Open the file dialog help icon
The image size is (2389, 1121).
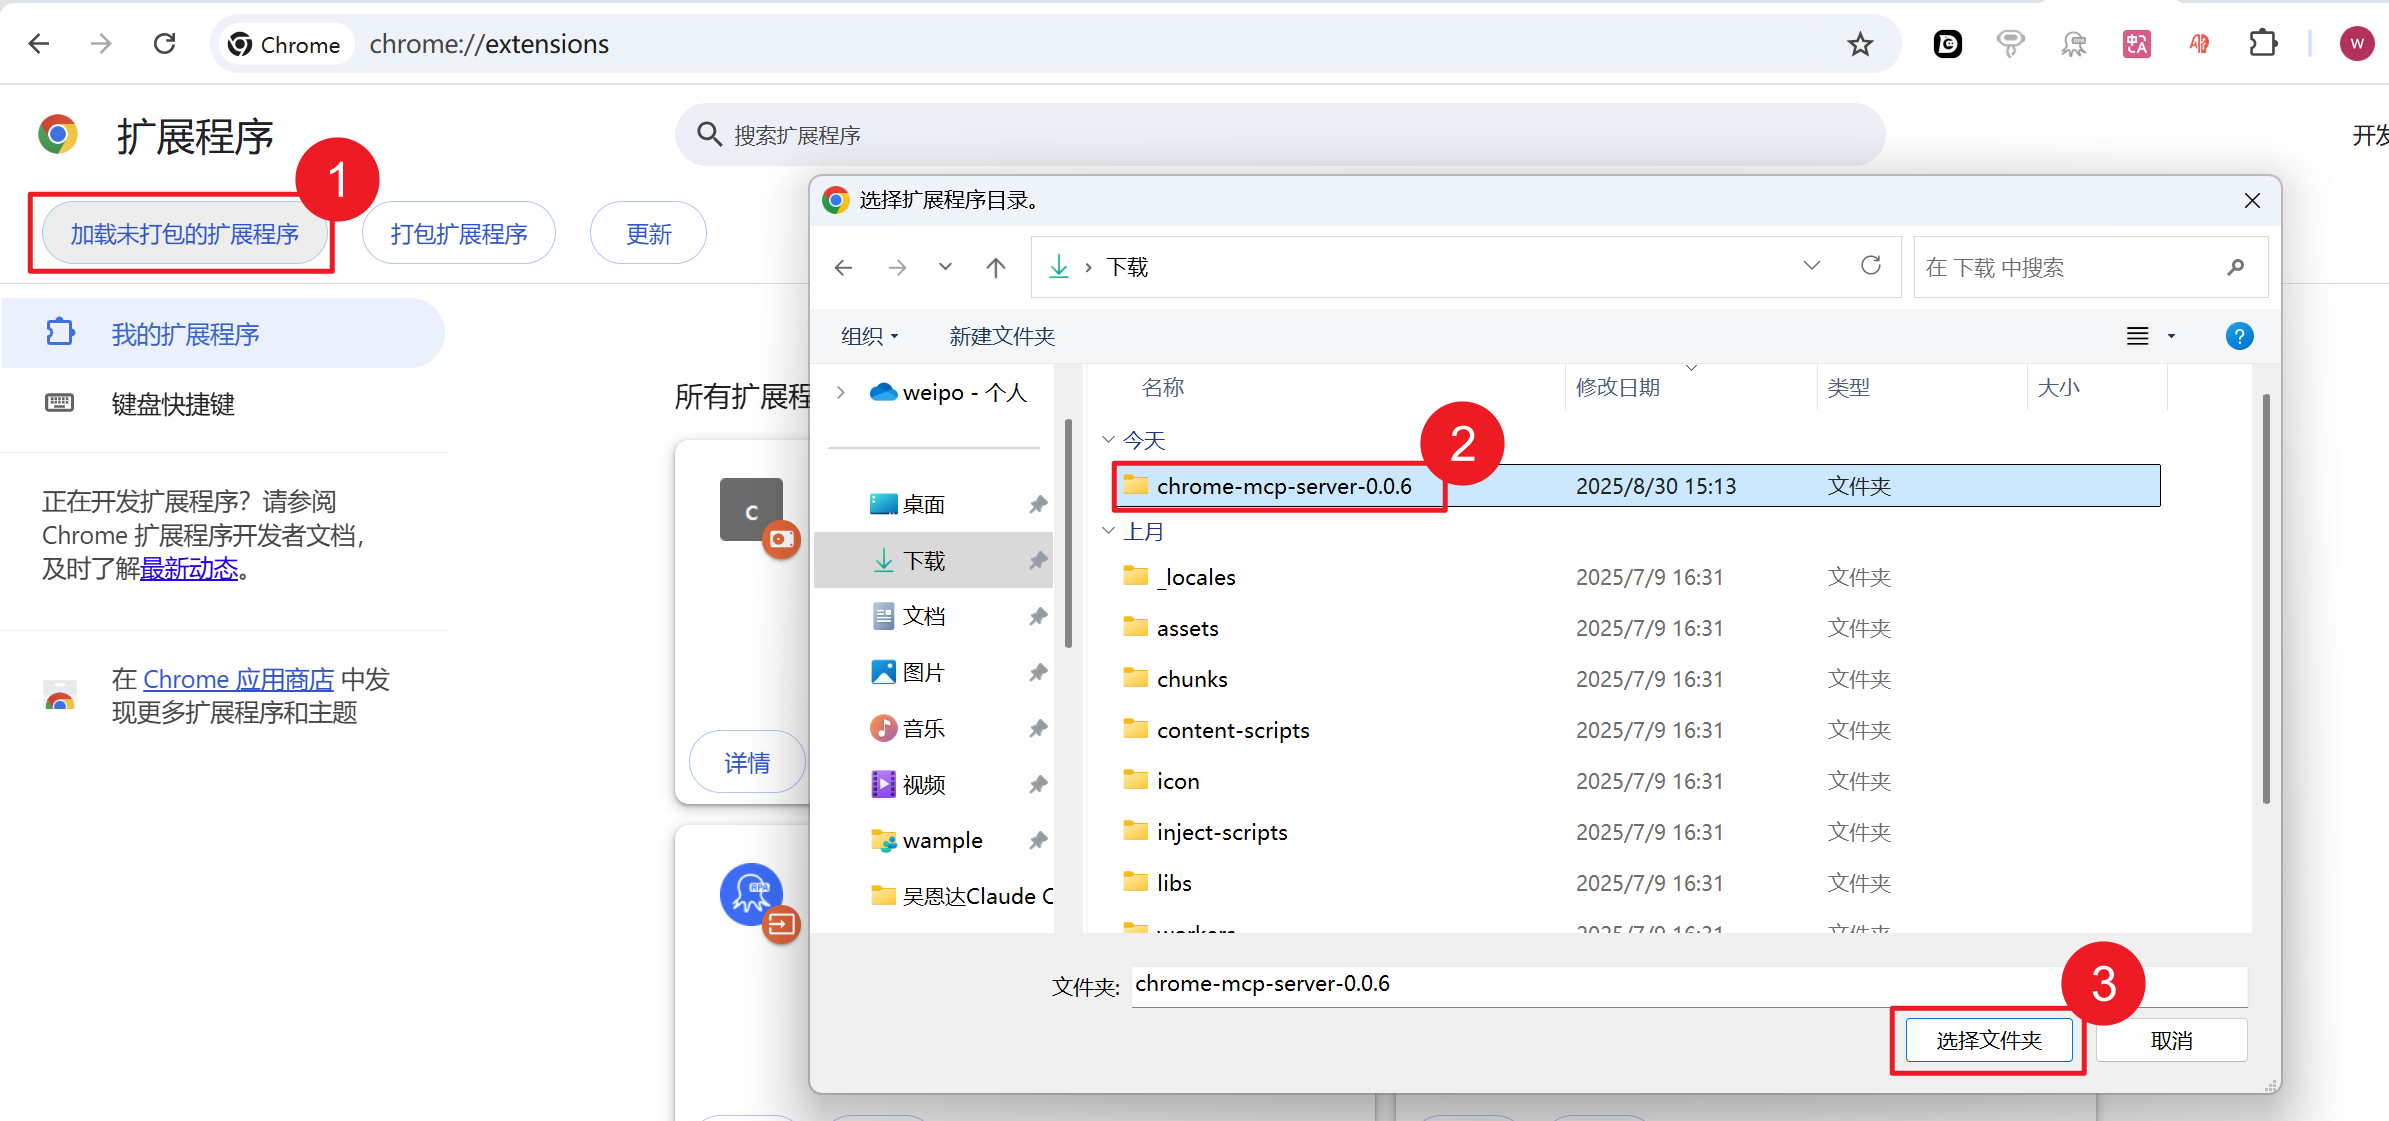2239,336
